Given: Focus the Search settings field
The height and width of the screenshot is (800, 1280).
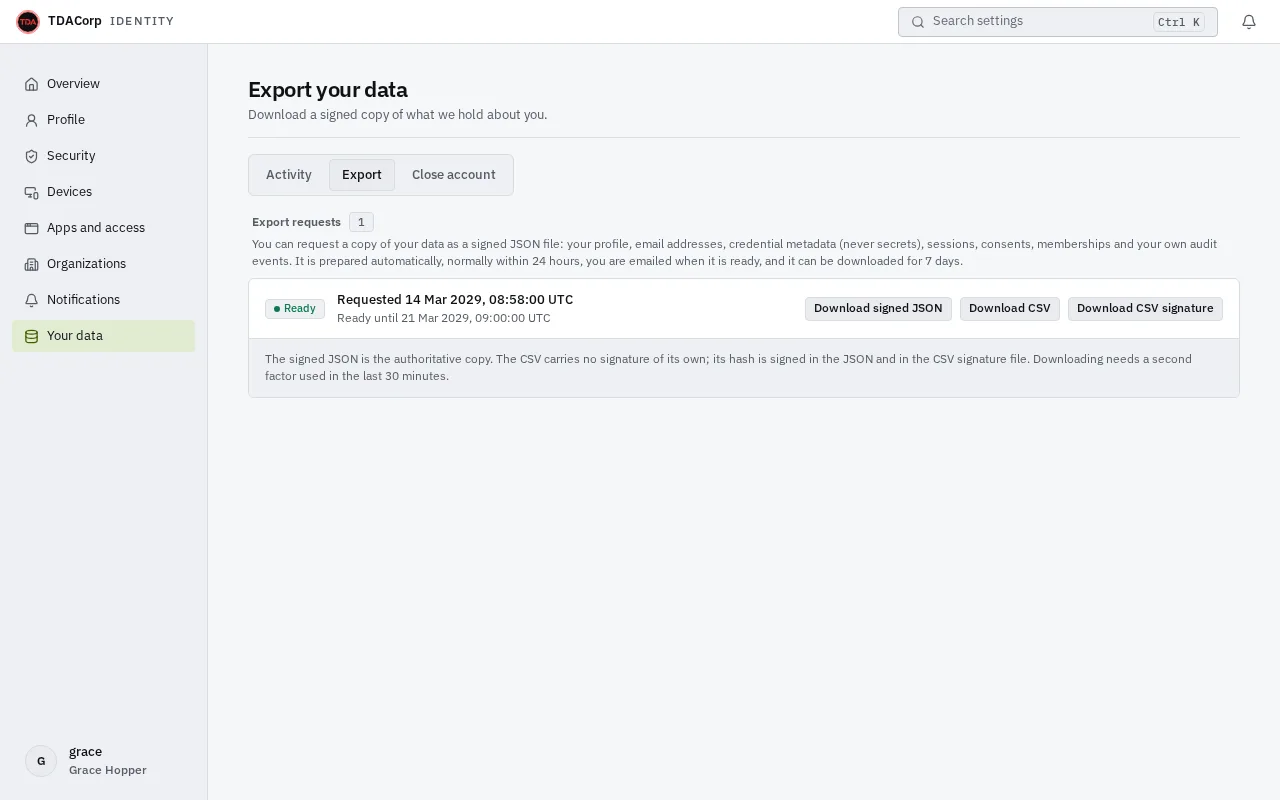Looking at the screenshot, I should click(1058, 22).
